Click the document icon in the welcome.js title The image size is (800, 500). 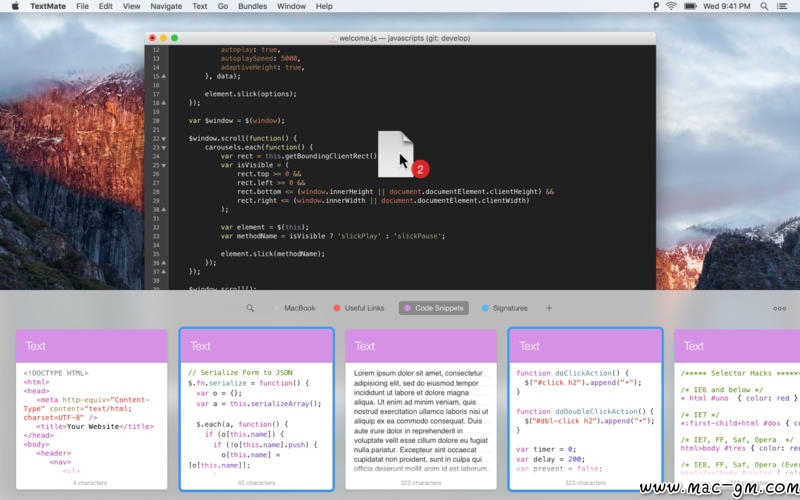tap(333, 38)
